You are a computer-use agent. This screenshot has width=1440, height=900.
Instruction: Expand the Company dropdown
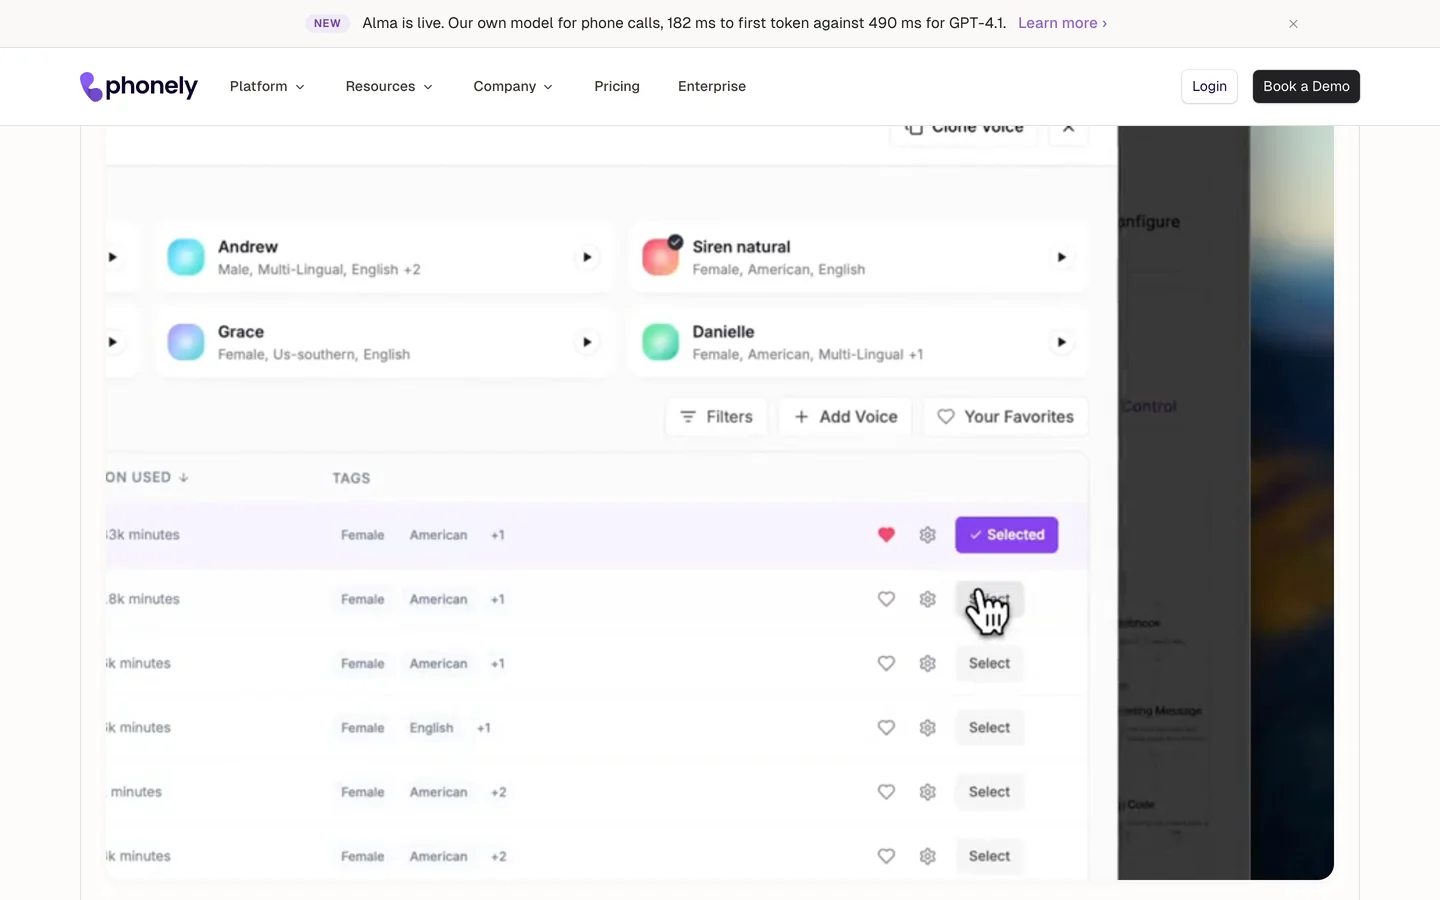point(513,87)
